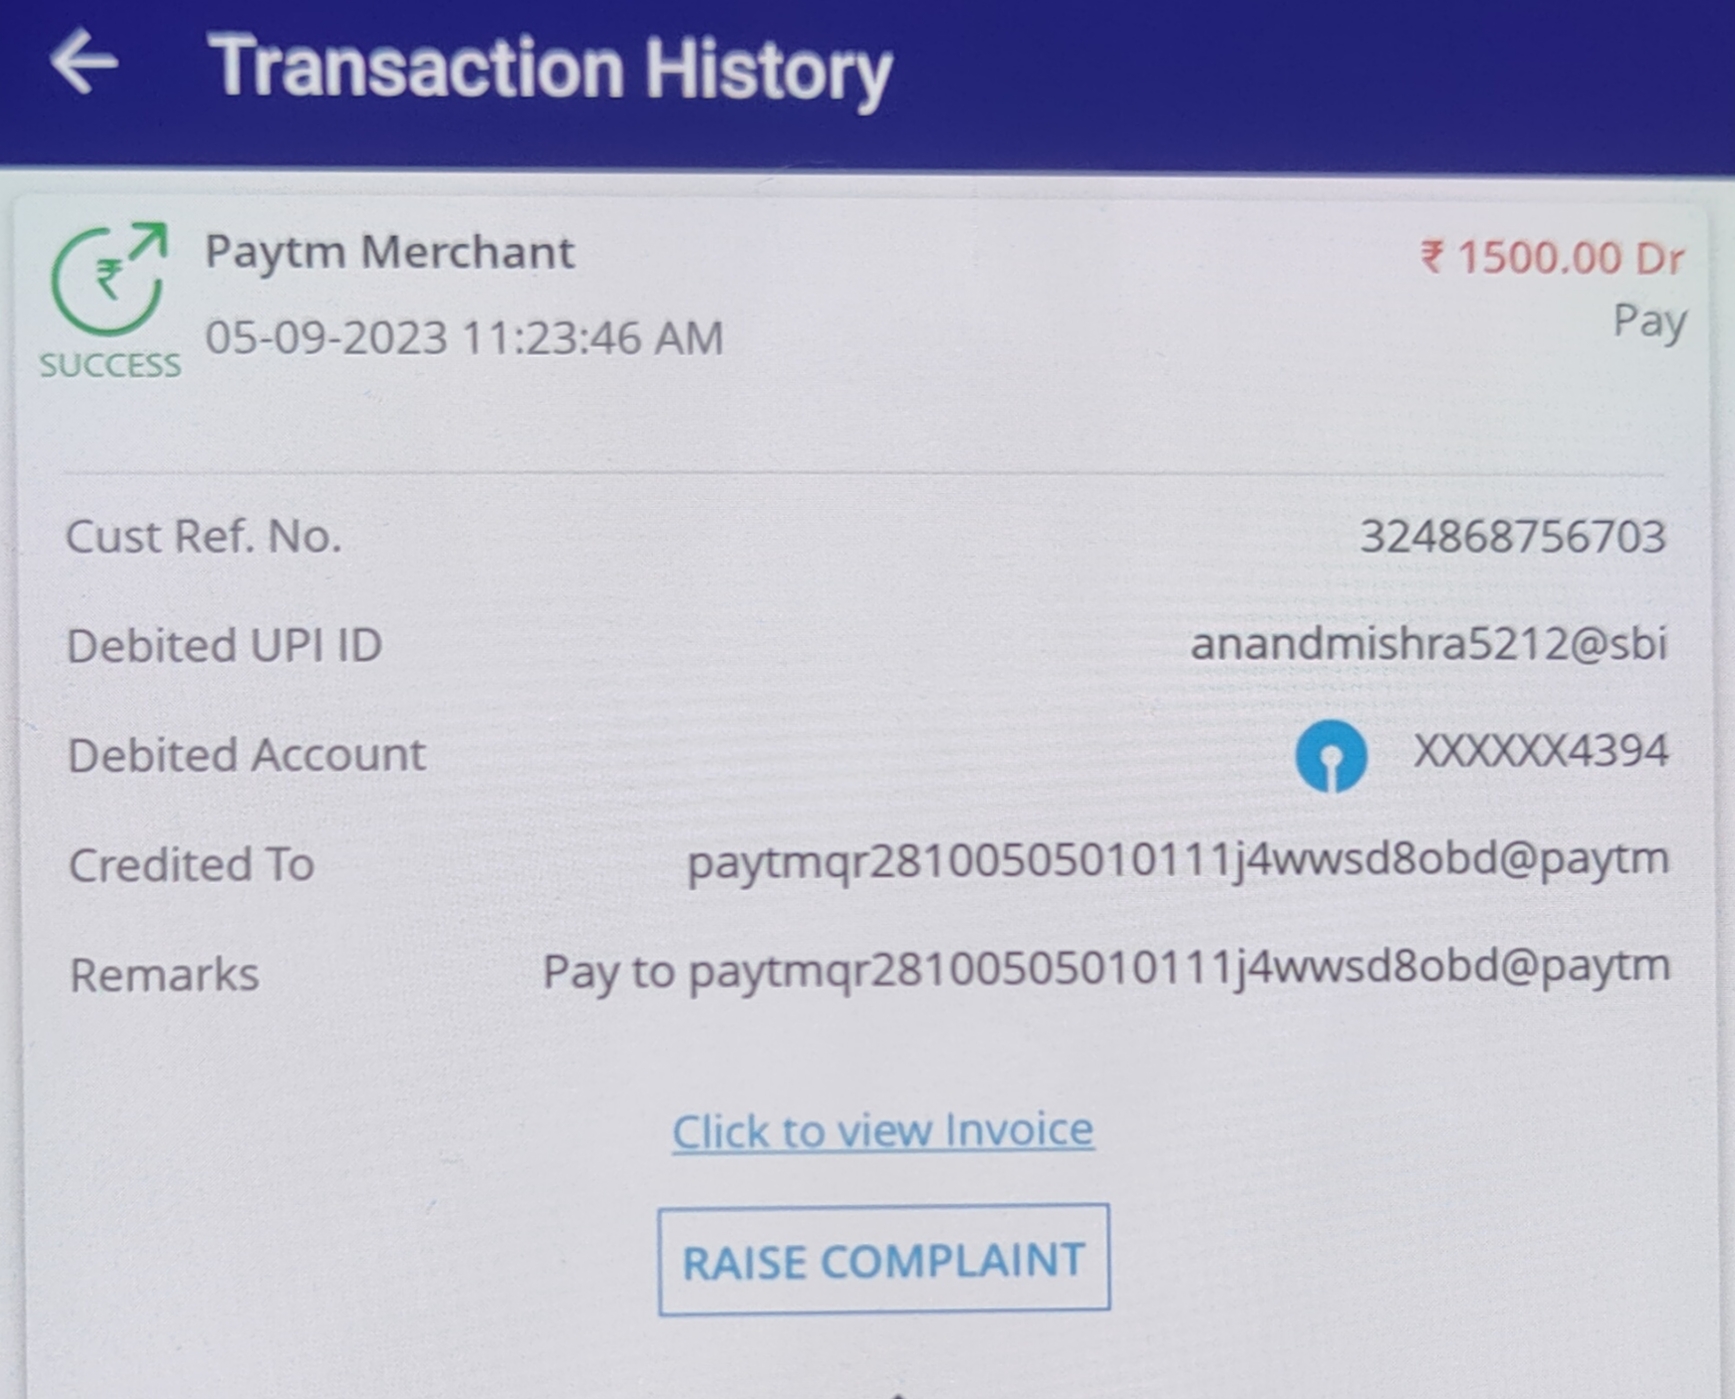Click the Debited UPI ID label
This screenshot has height=1399, width=1735.
225,646
